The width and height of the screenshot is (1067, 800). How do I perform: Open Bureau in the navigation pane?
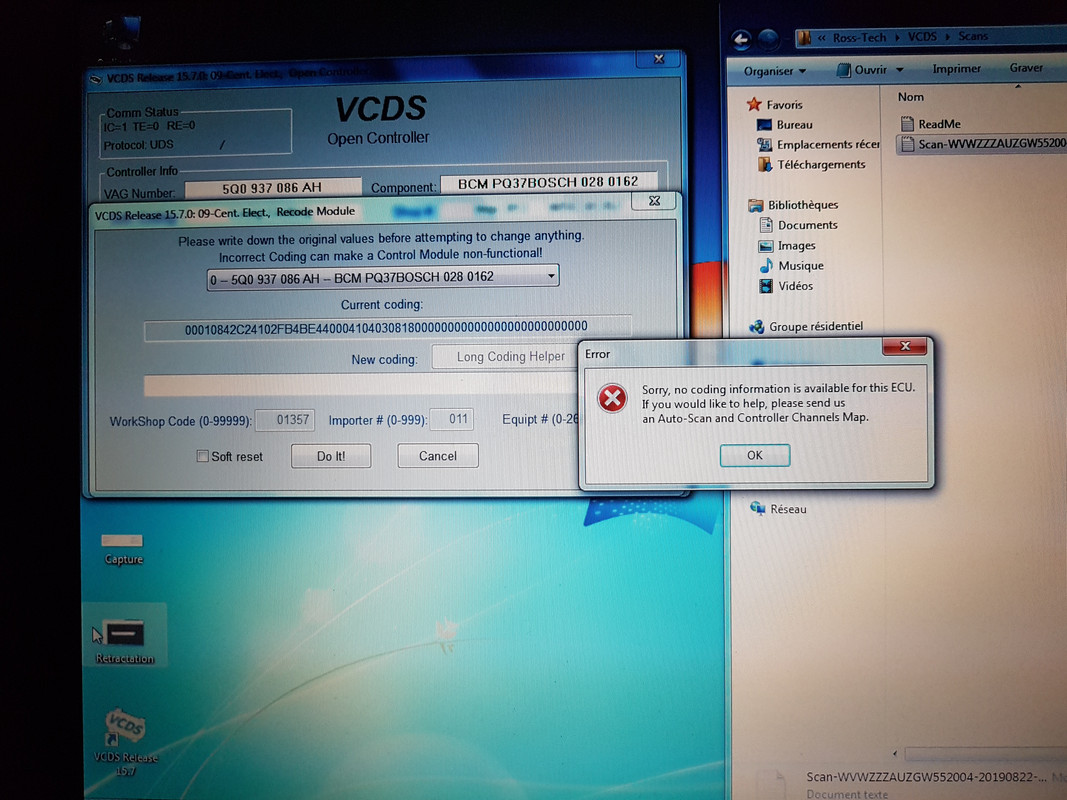[785, 124]
